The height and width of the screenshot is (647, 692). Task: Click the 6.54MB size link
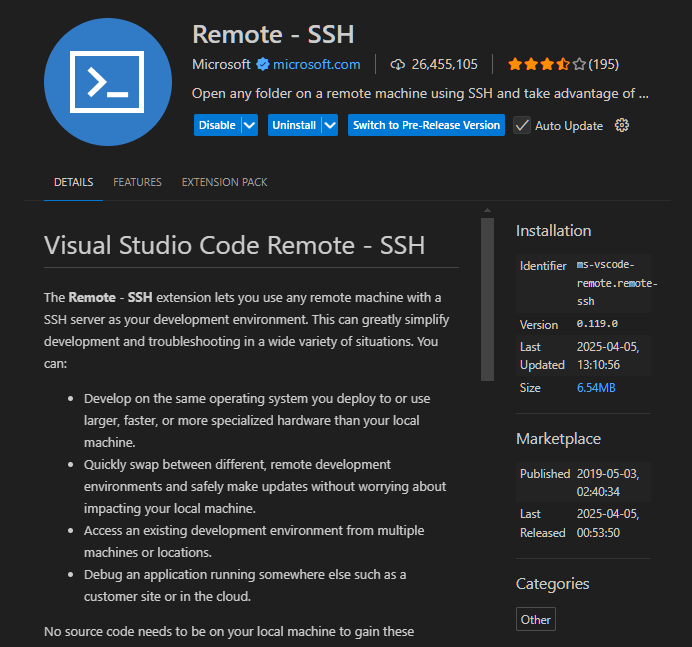(x=598, y=387)
